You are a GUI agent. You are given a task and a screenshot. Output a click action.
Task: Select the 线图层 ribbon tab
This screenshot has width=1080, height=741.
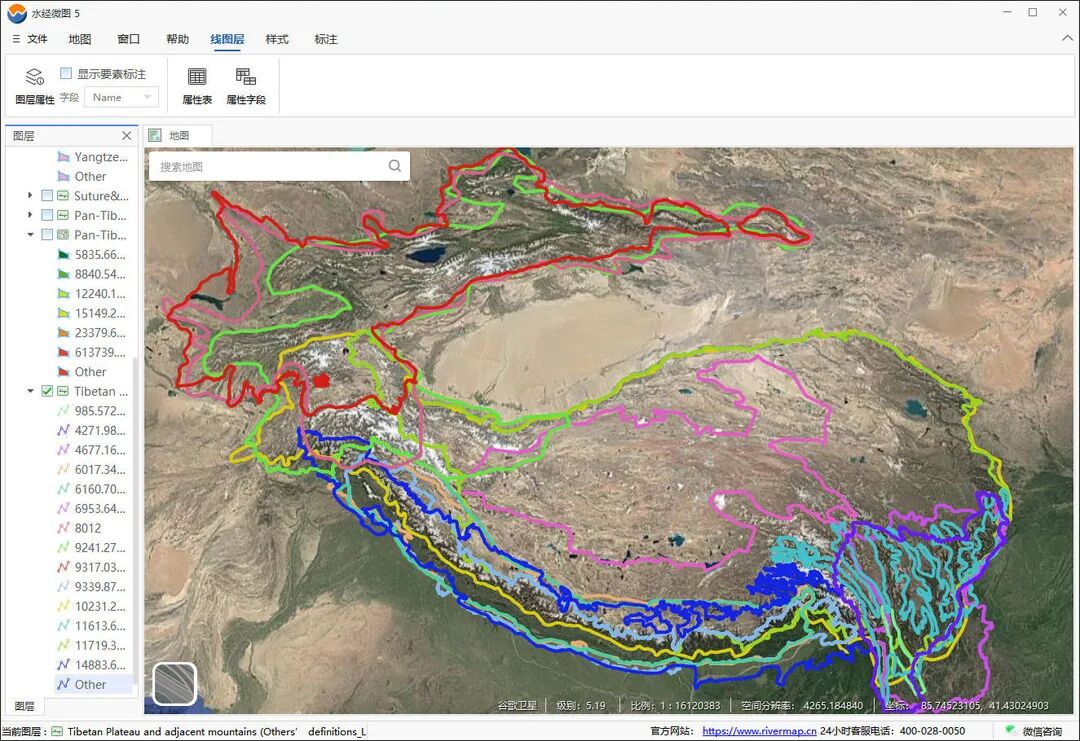(227, 39)
